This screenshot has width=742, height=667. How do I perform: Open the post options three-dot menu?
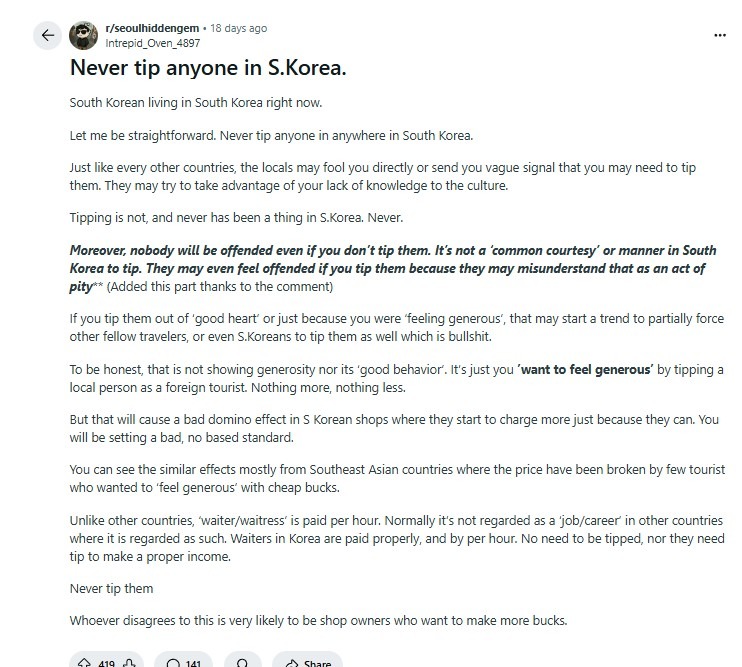point(719,35)
